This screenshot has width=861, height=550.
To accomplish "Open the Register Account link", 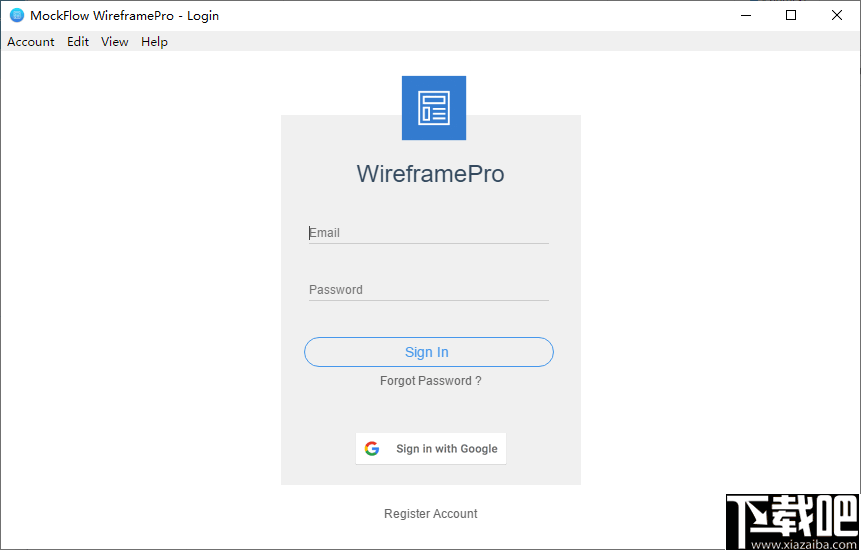I will click(x=431, y=514).
